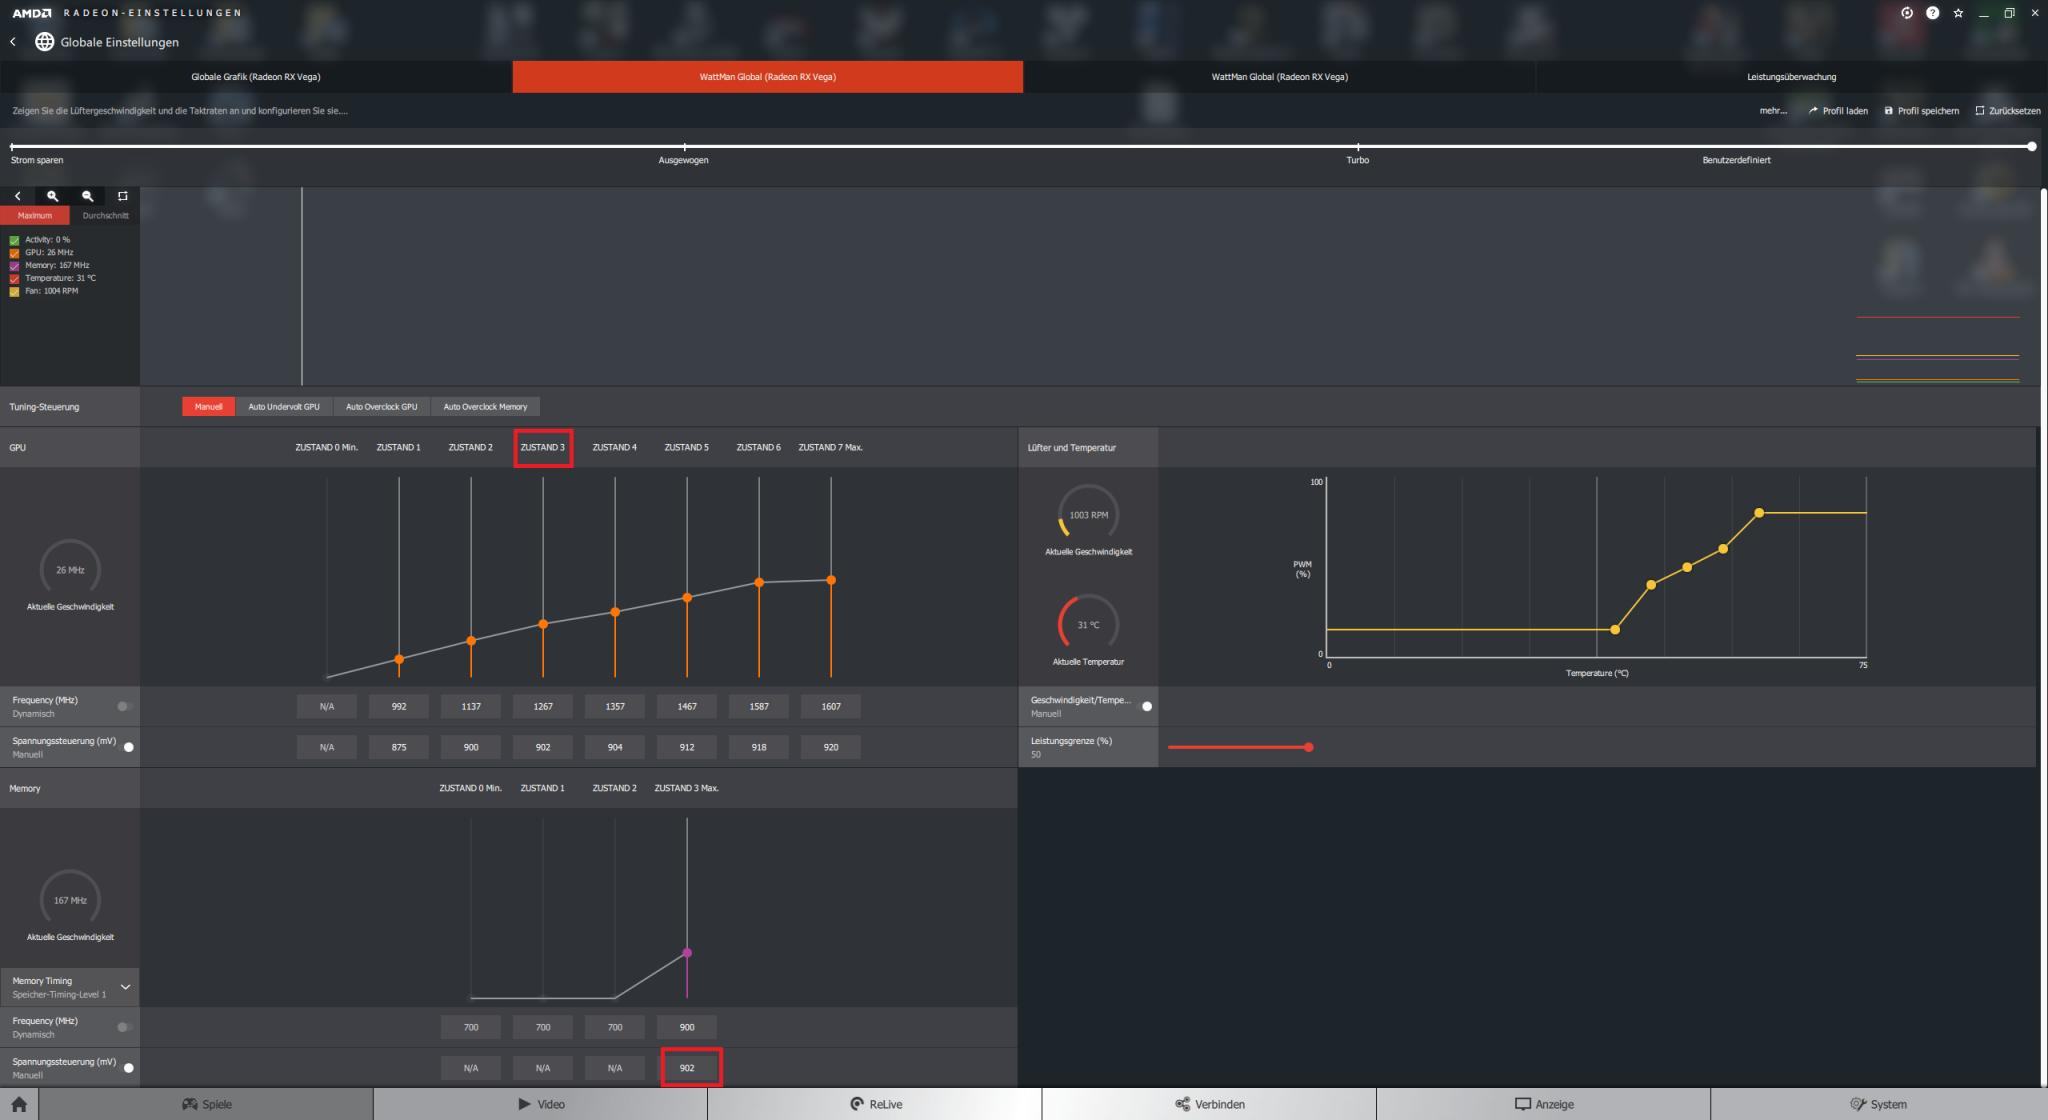The image size is (2048, 1120).
Task: Click the Benutzerdefiniert profile endpoint
Action: tap(2031, 146)
